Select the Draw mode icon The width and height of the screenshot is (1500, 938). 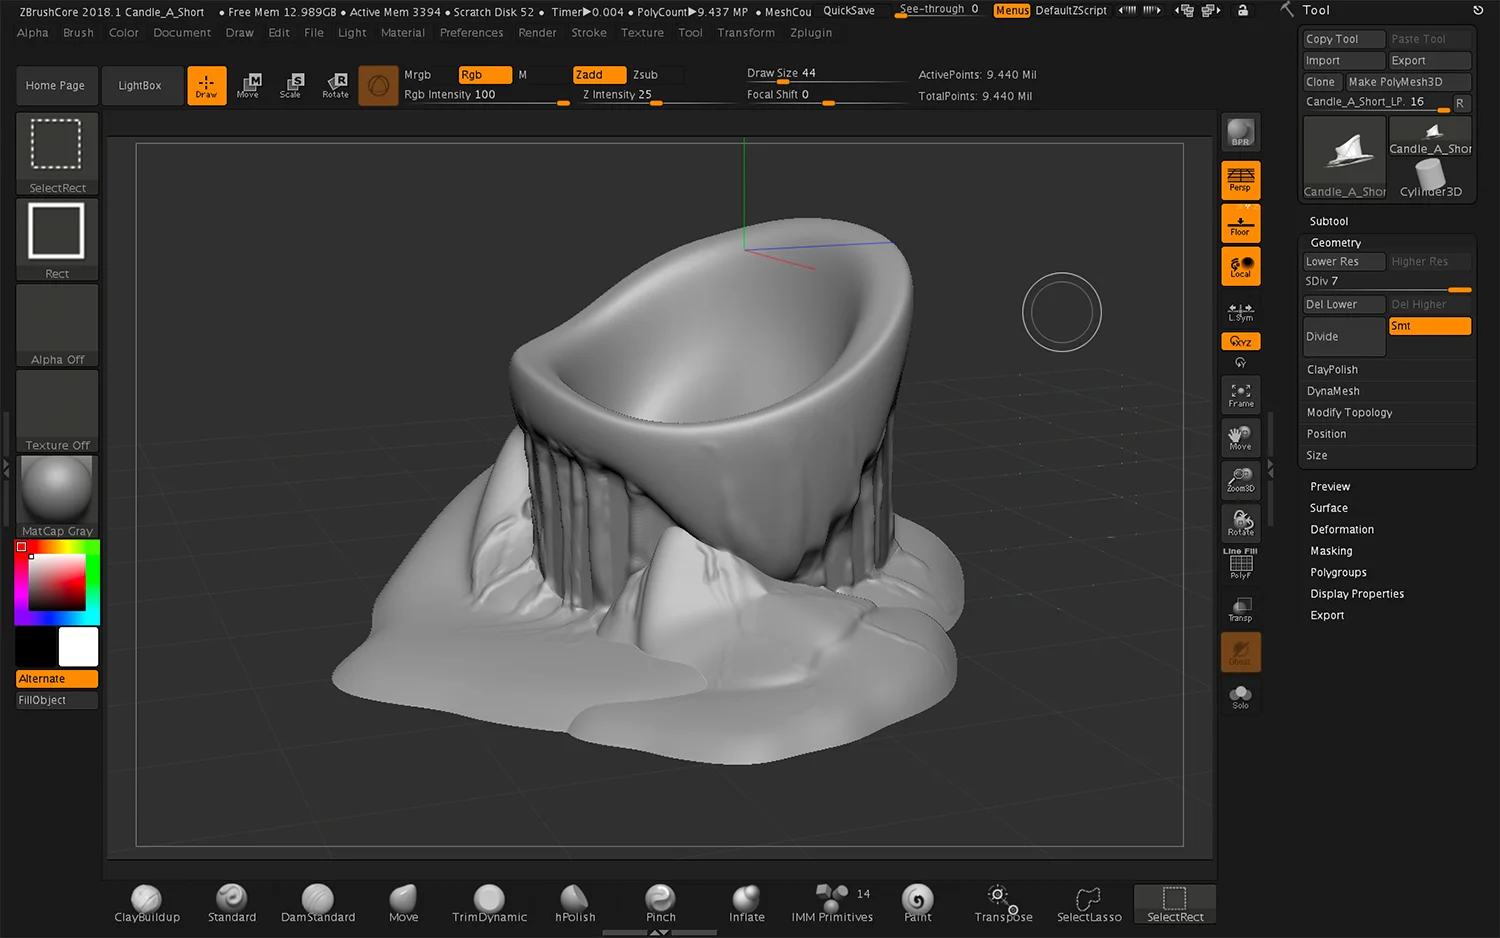point(207,85)
